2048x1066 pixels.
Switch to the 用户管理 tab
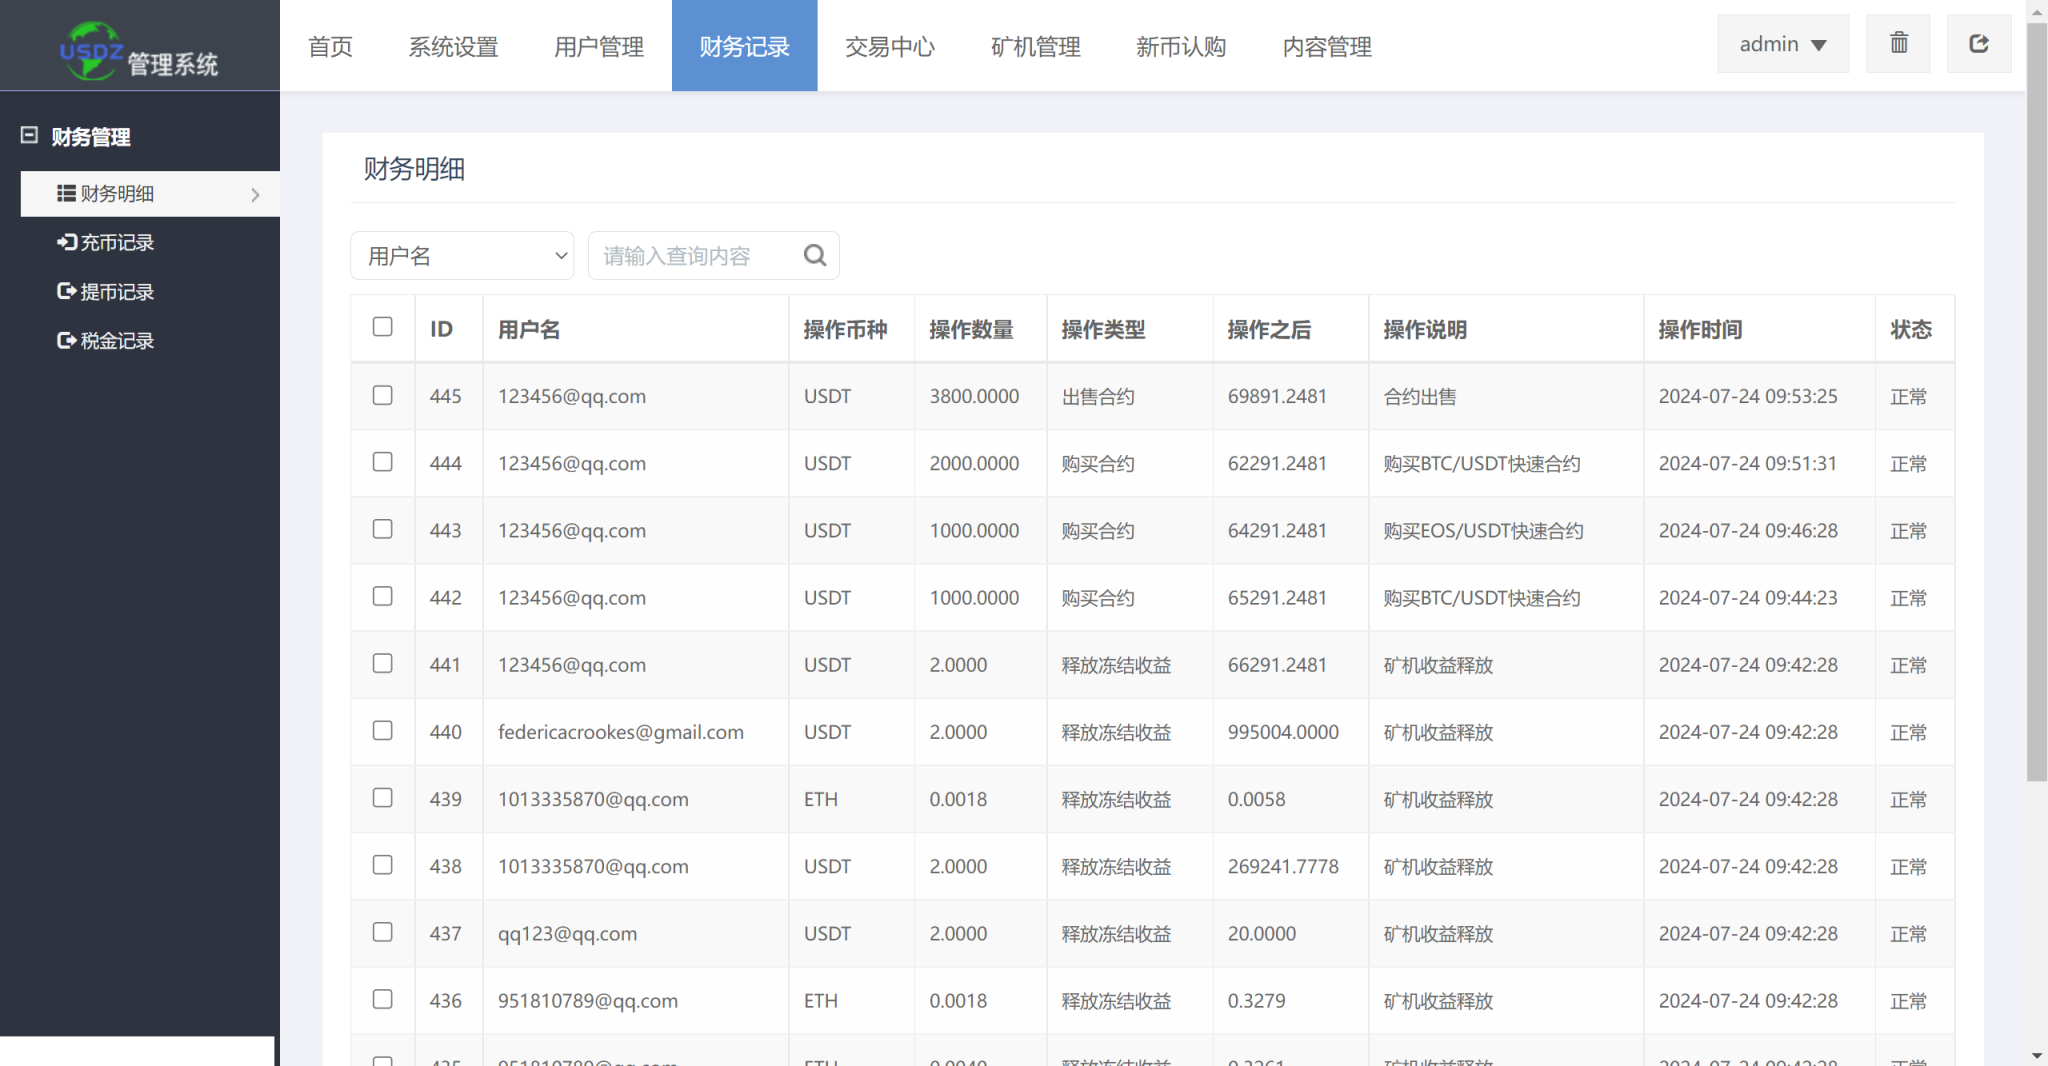click(x=599, y=46)
